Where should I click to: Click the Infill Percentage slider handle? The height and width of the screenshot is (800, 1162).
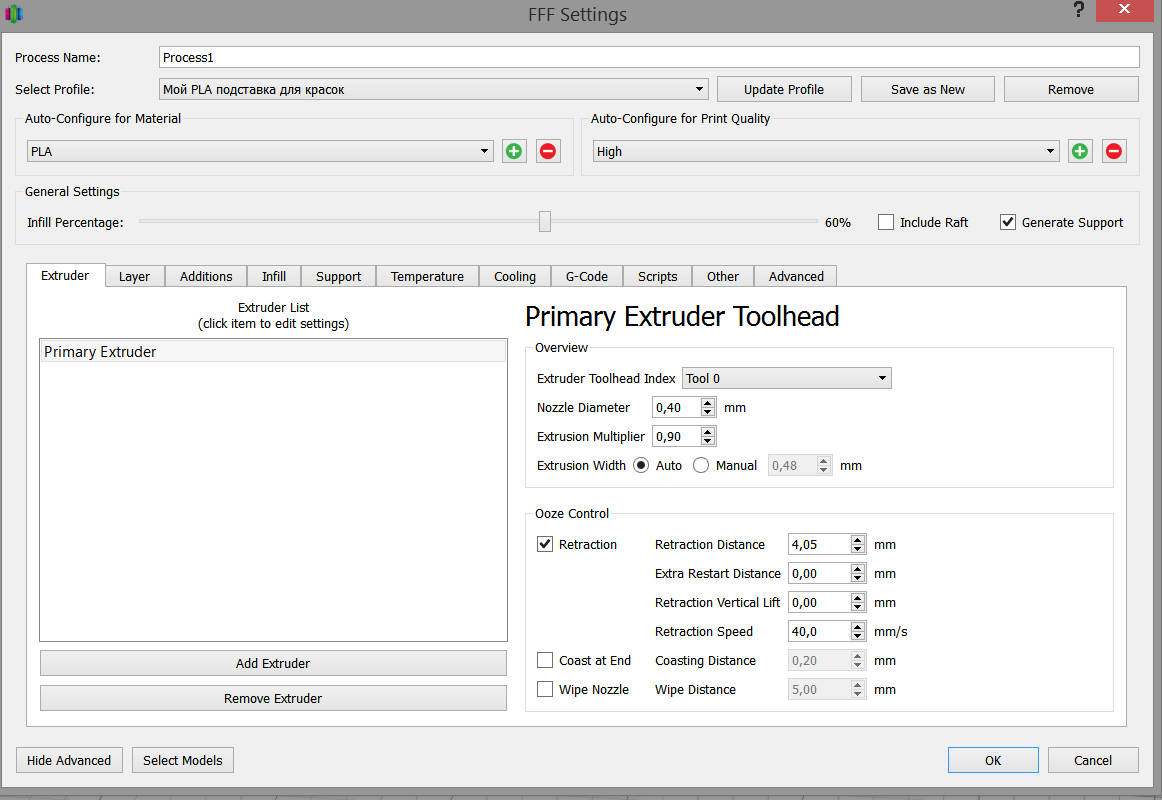pos(545,222)
